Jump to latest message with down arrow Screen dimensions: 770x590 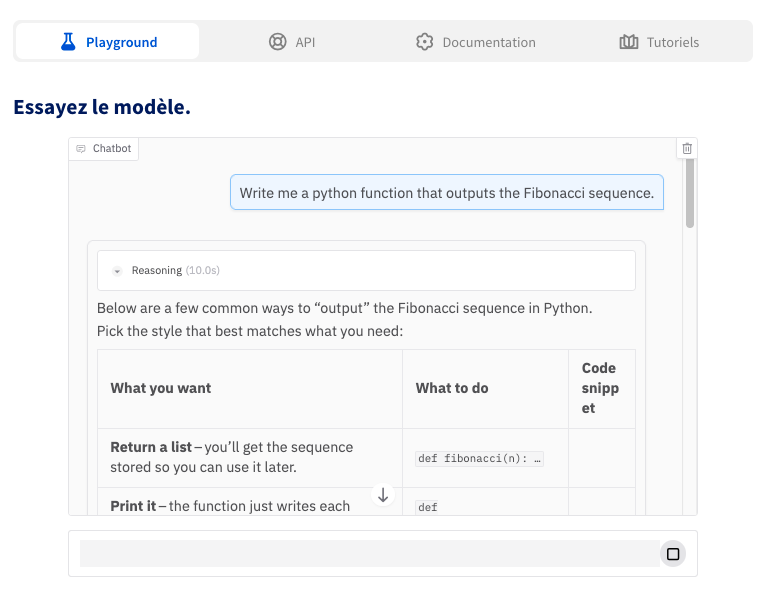coord(383,495)
